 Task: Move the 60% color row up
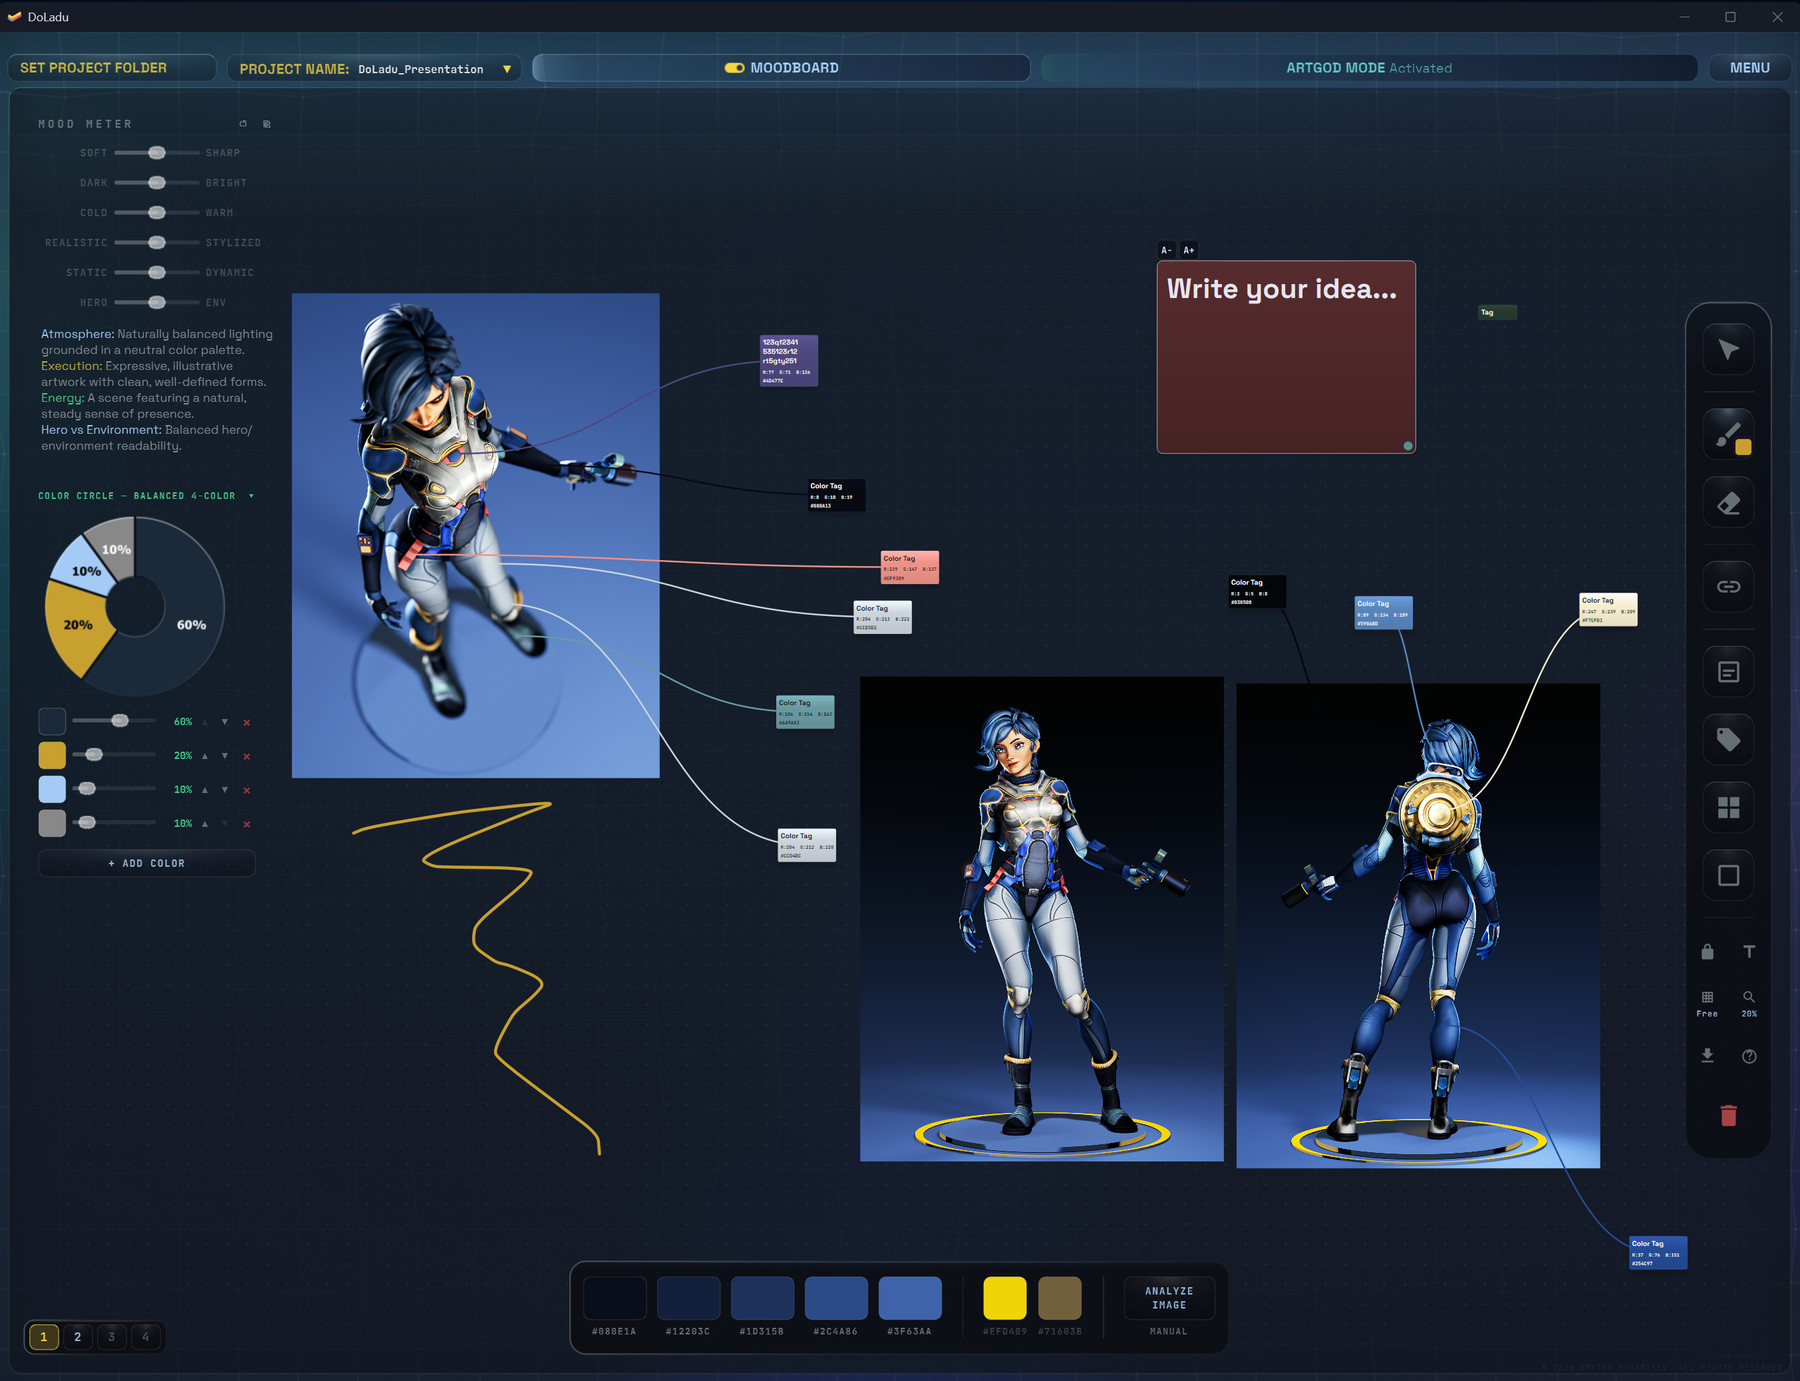tap(205, 722)
